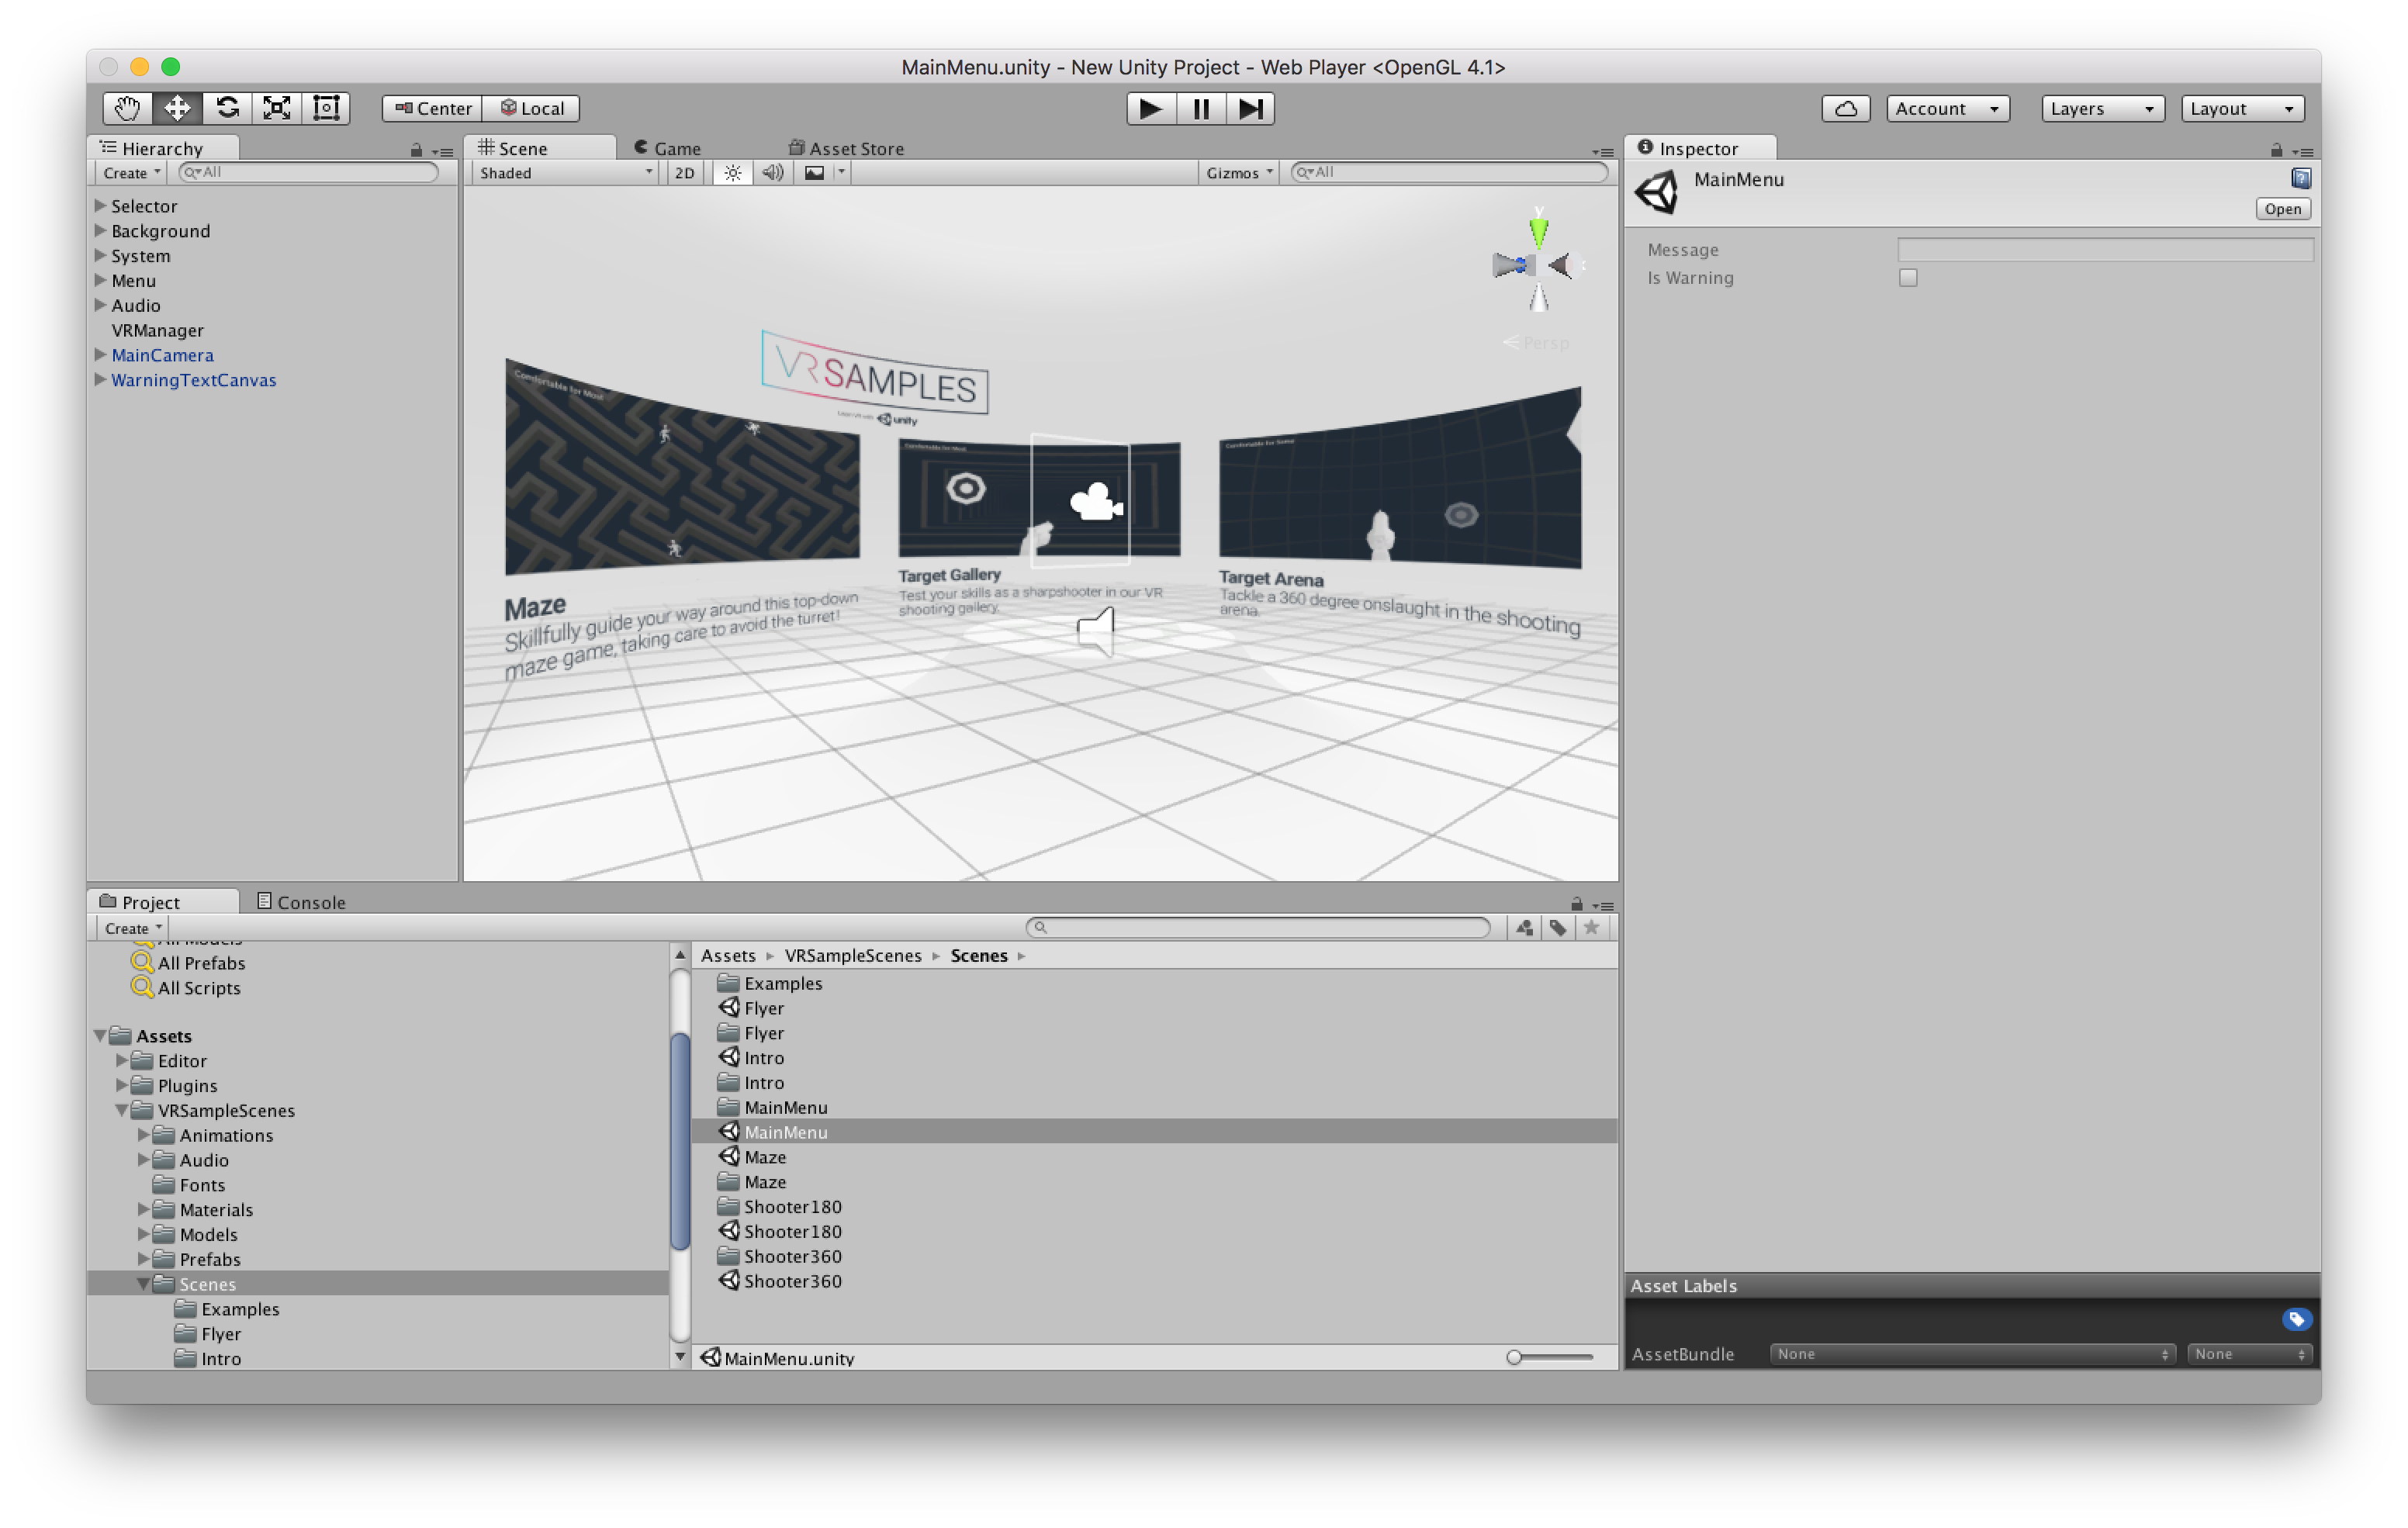
Task: Click VRSampleScenes in breadcrumb path
Action: (852, 955)
